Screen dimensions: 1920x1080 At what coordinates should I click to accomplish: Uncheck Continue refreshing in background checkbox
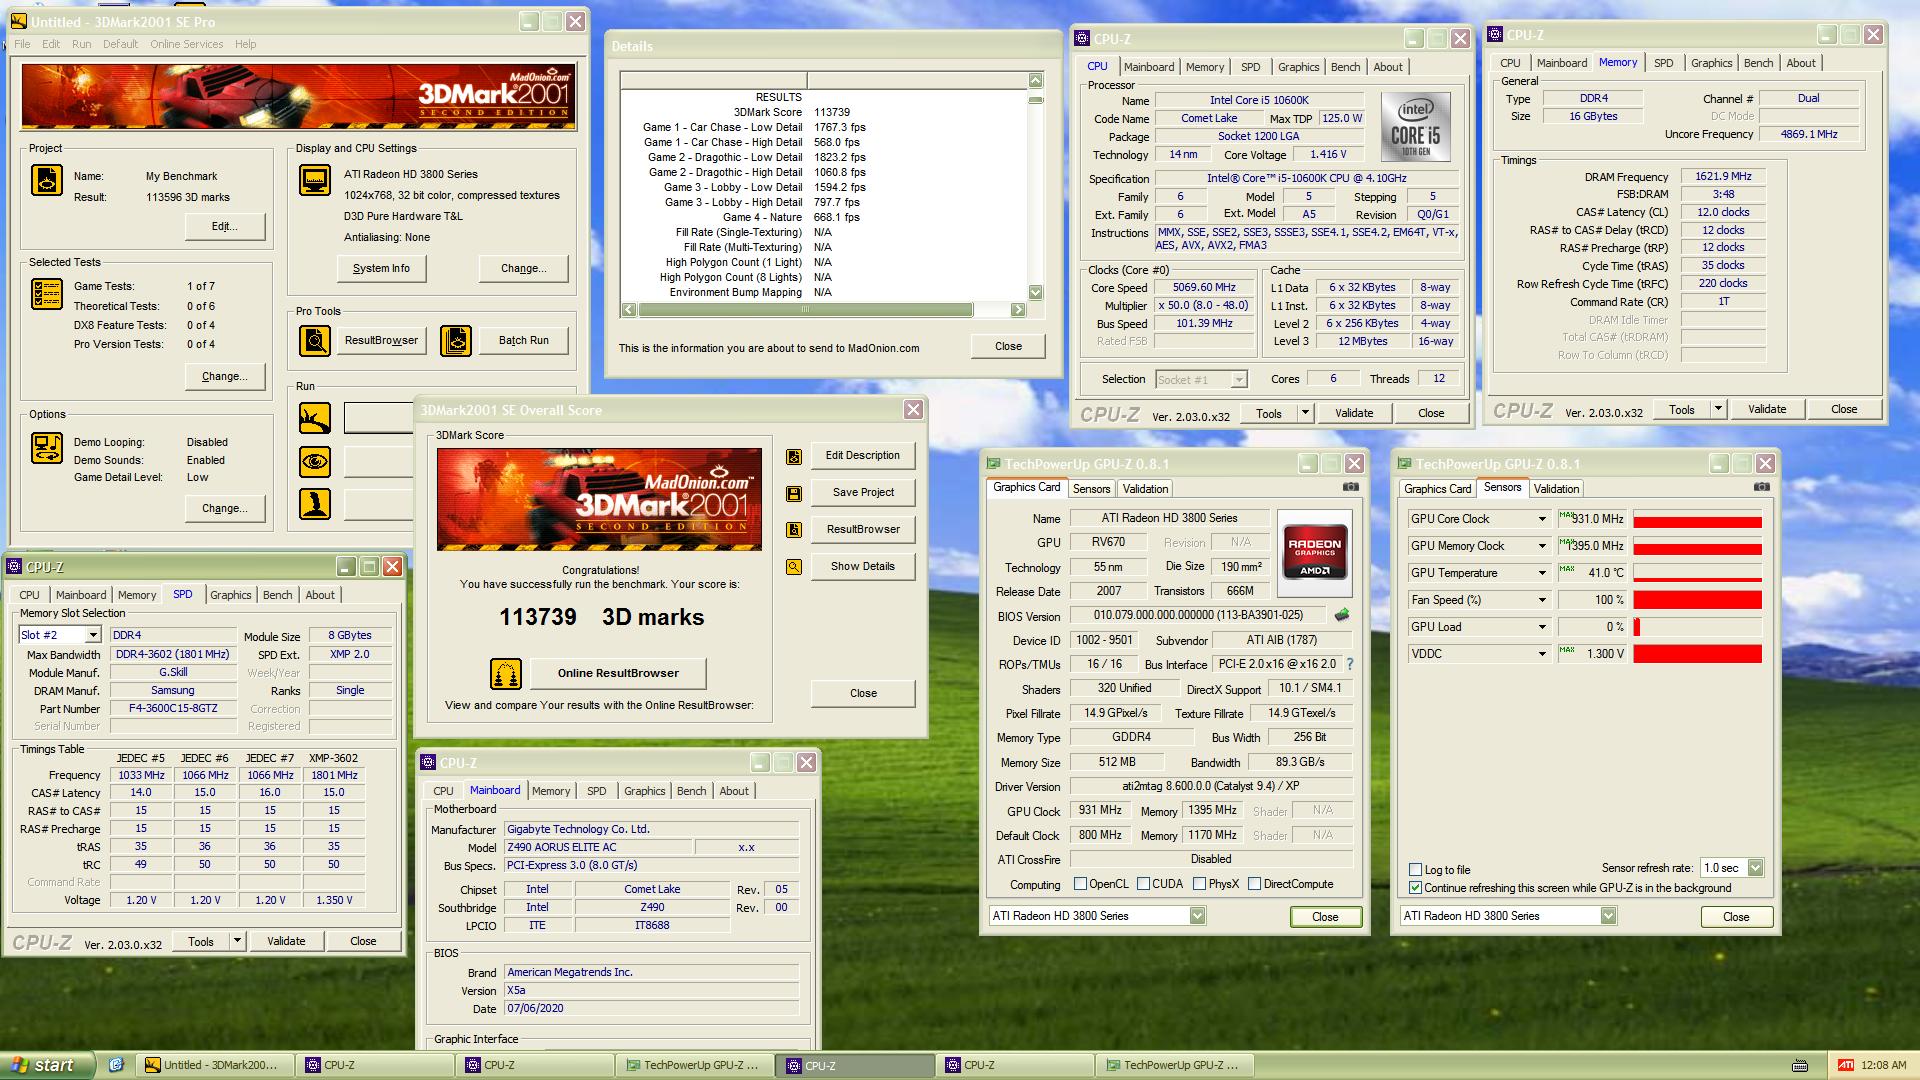coord(1415,888)
